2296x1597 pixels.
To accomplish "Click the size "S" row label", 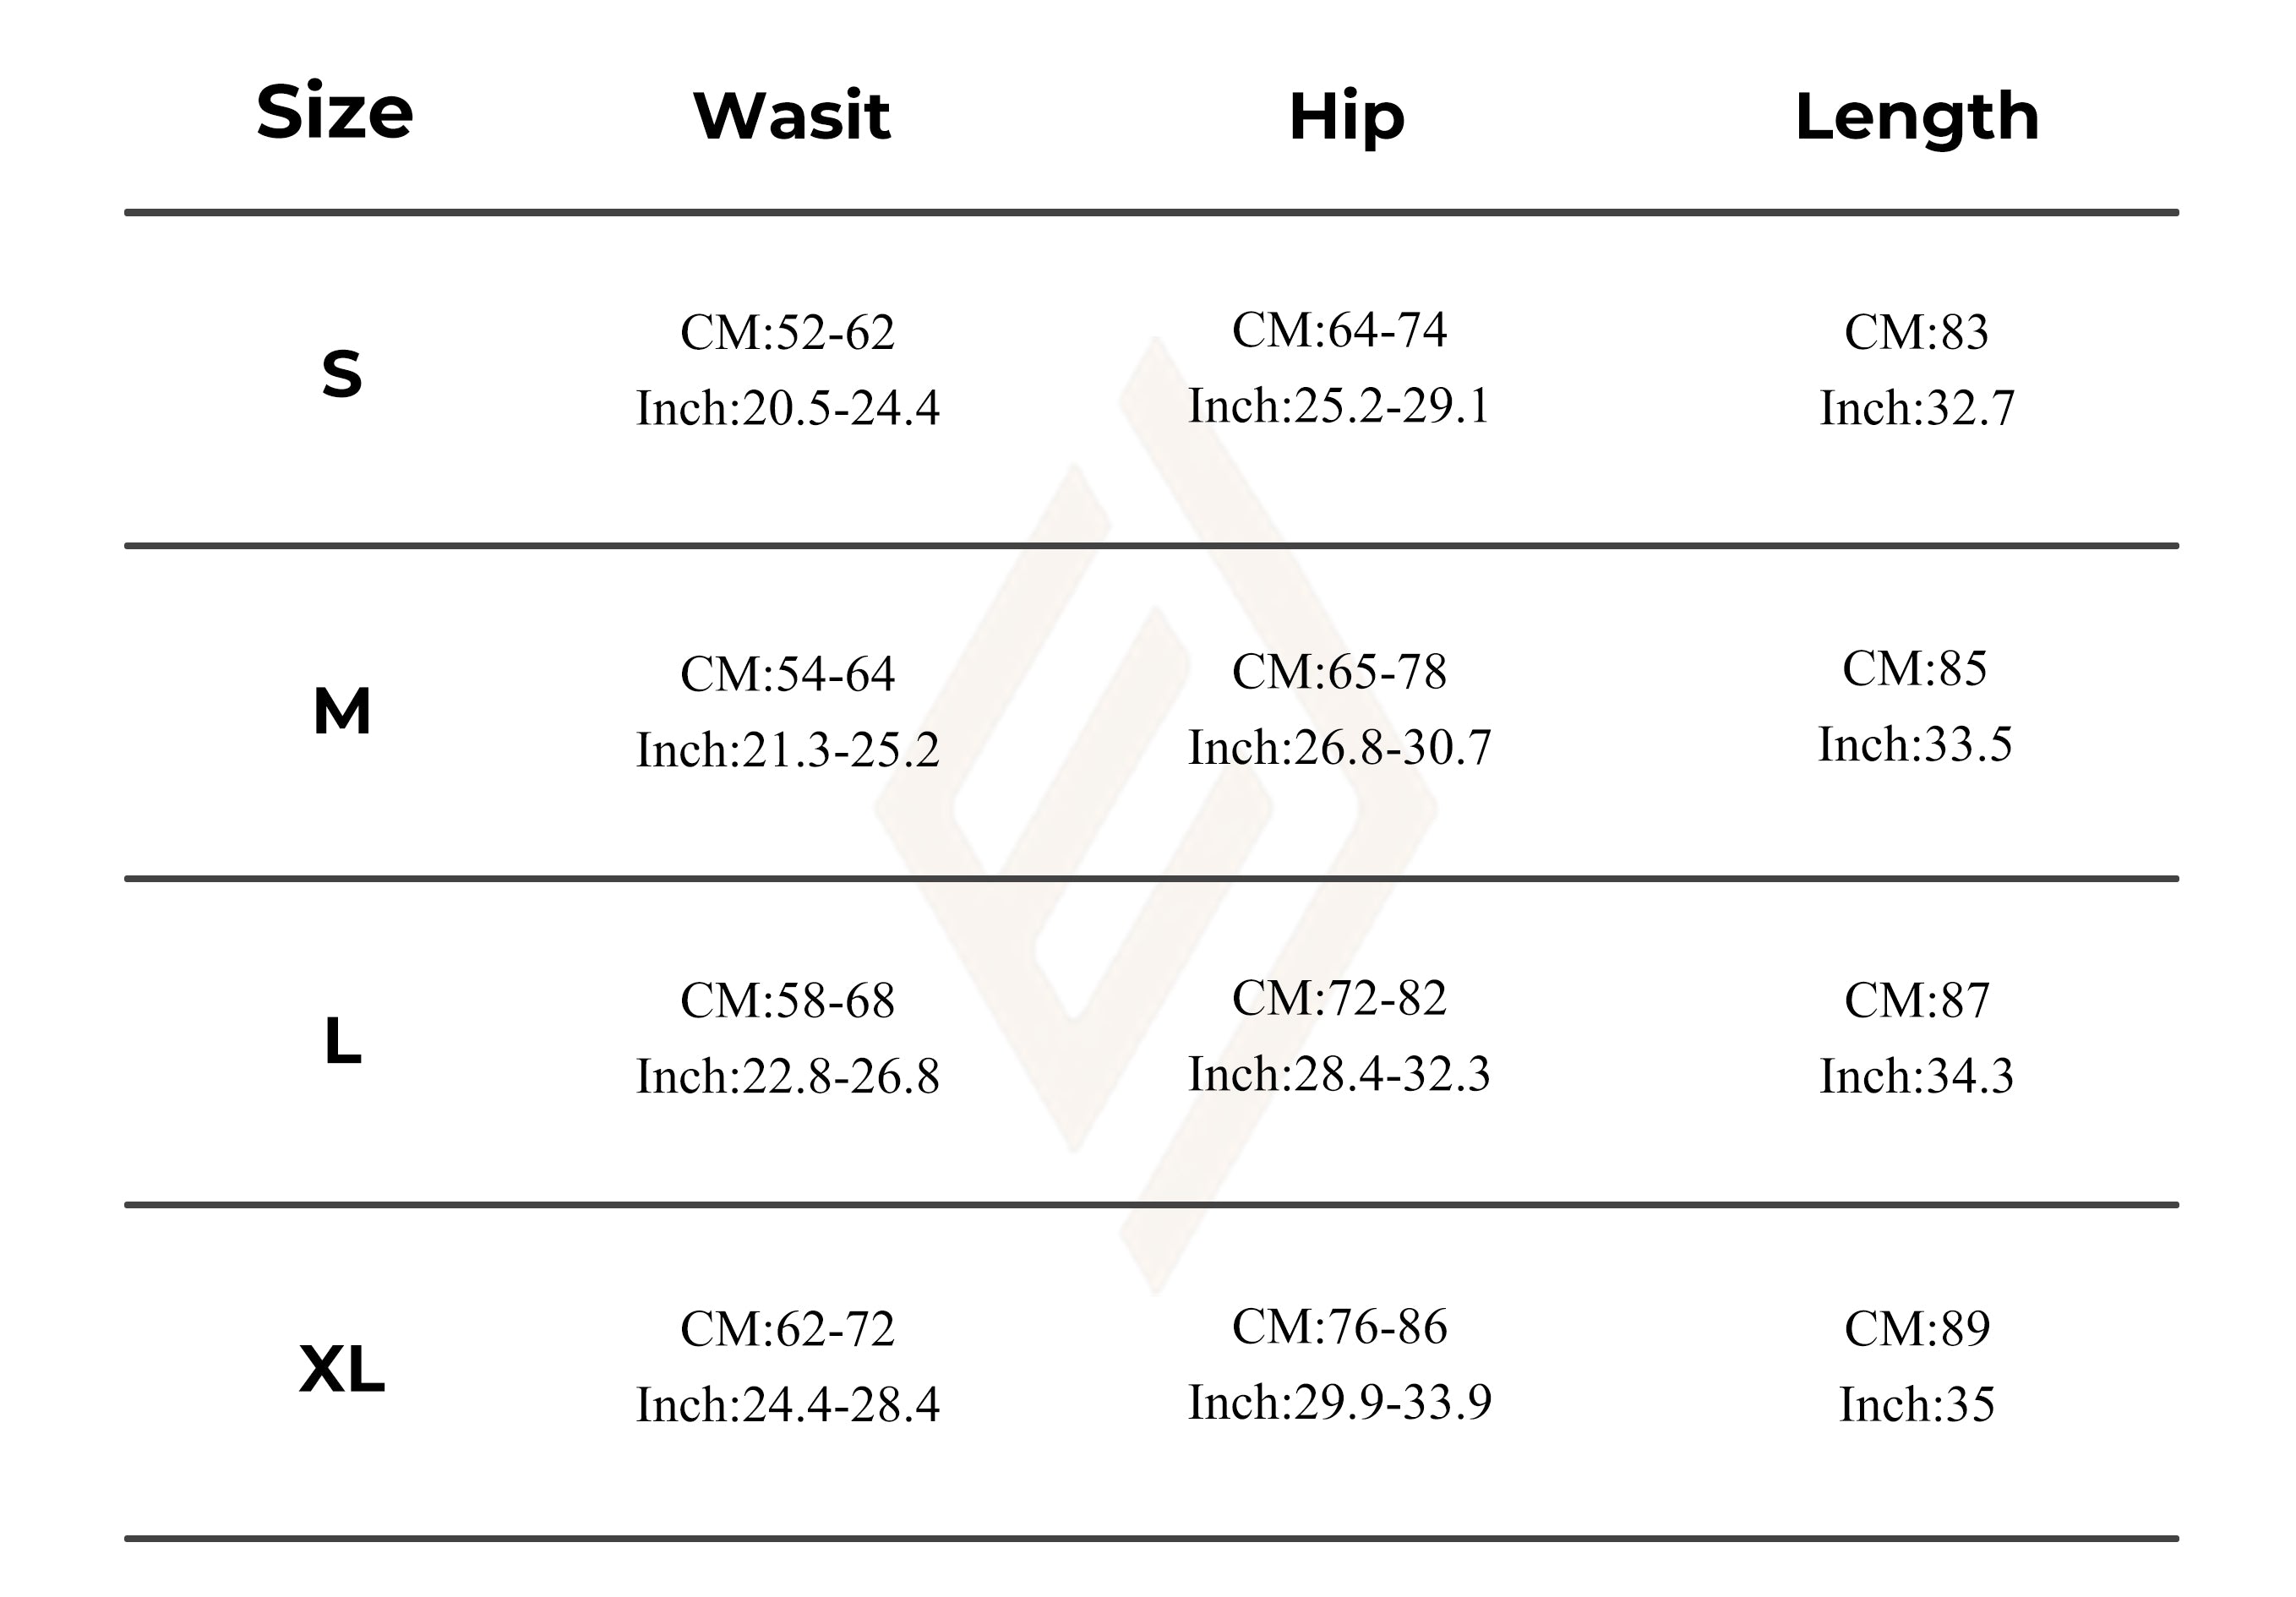I will coord(341,375).
